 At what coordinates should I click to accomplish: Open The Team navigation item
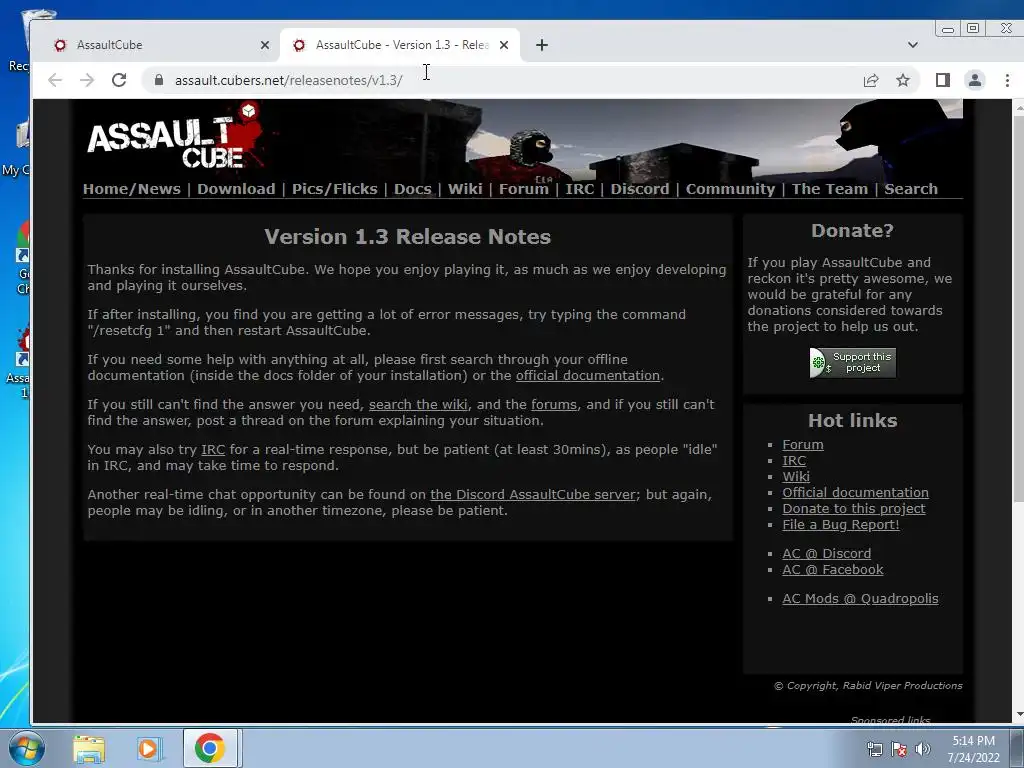click(829, 189)
